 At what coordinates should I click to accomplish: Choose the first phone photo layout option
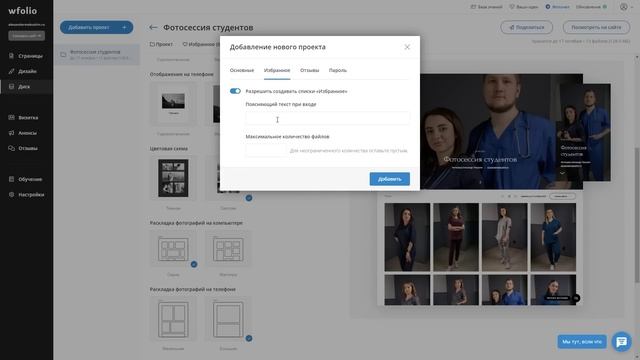point(173,319)
